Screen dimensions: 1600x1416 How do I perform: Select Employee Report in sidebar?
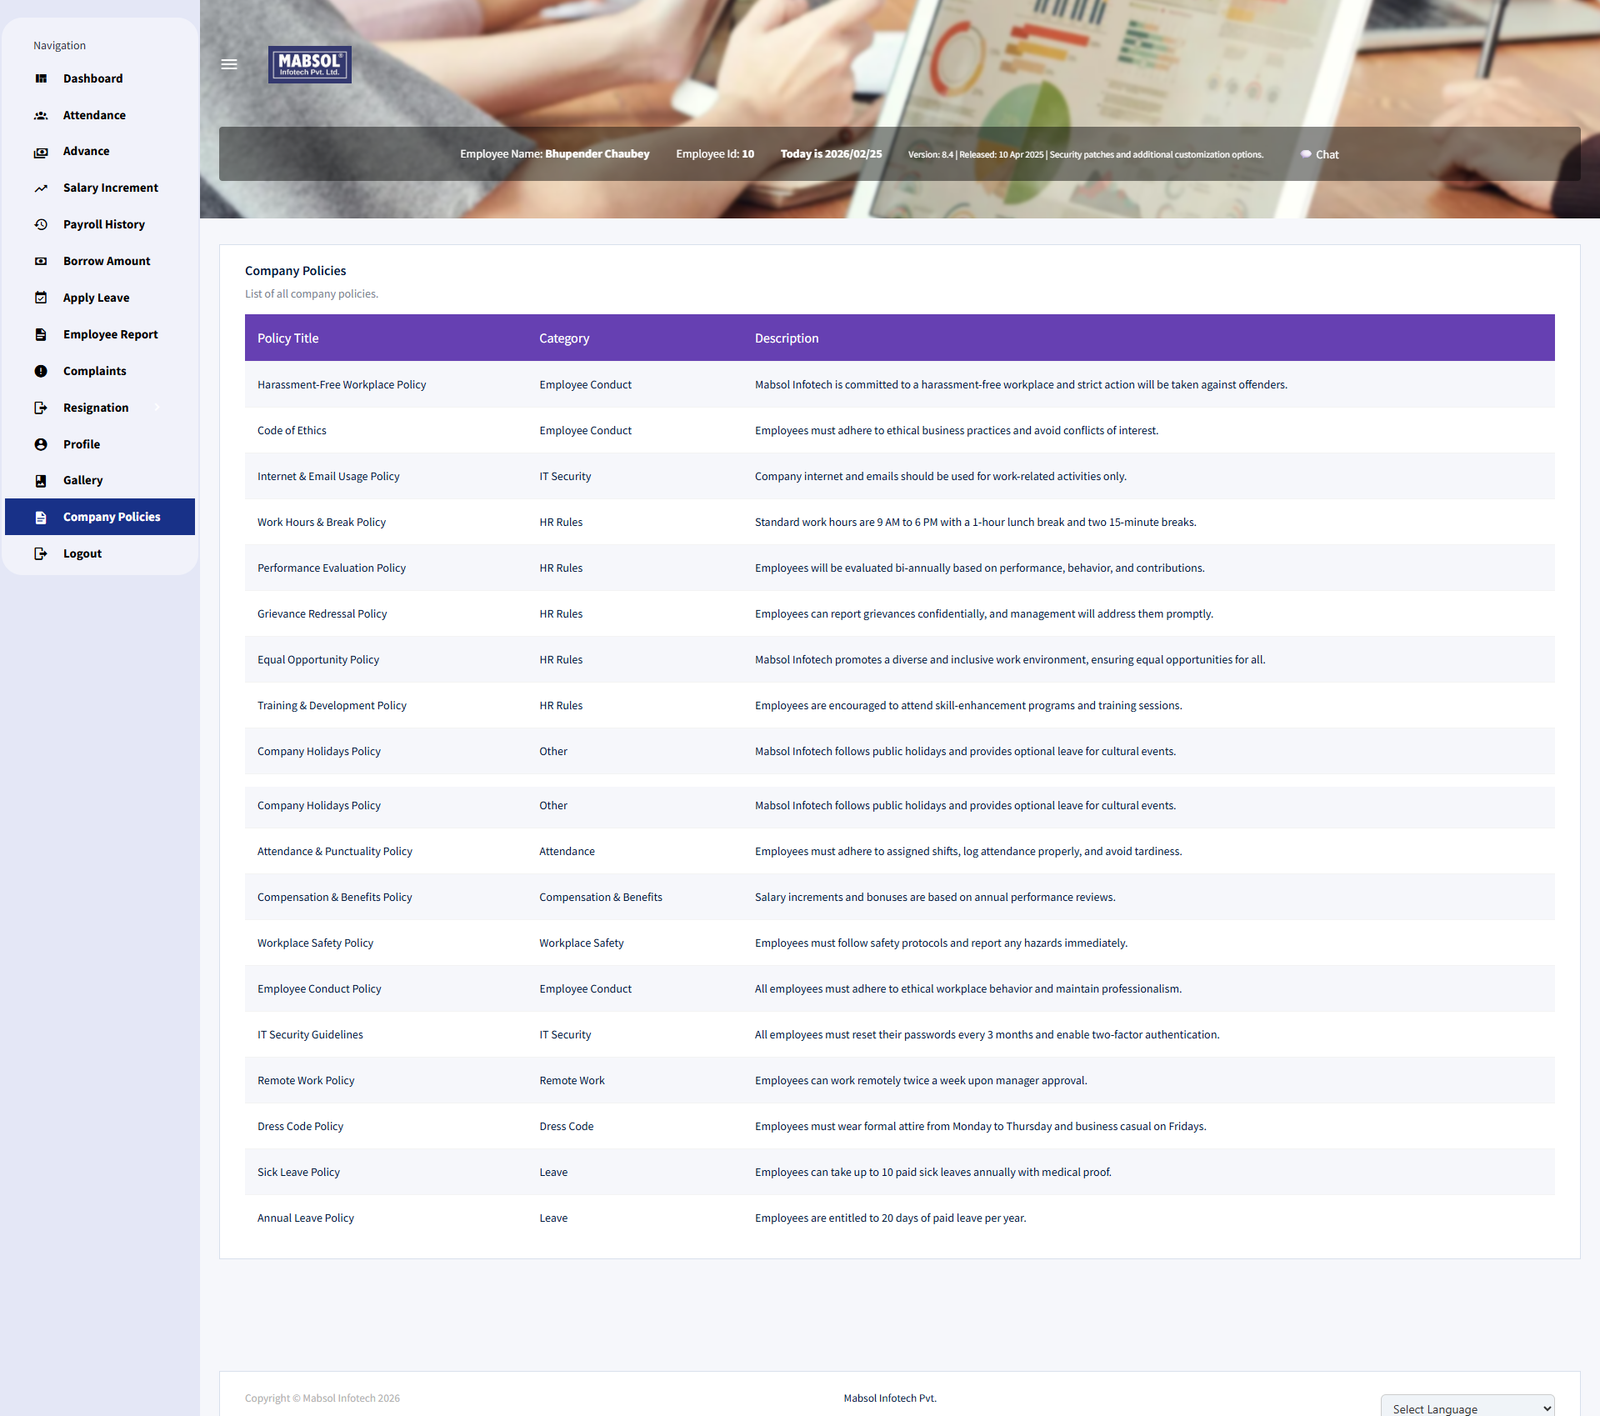click(x=110, y=335)
